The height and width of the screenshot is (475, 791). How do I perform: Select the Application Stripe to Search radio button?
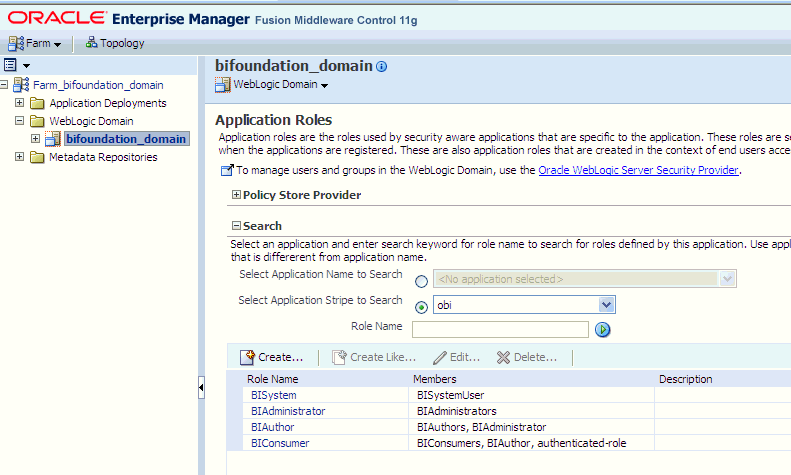click(x=421, y=307)
